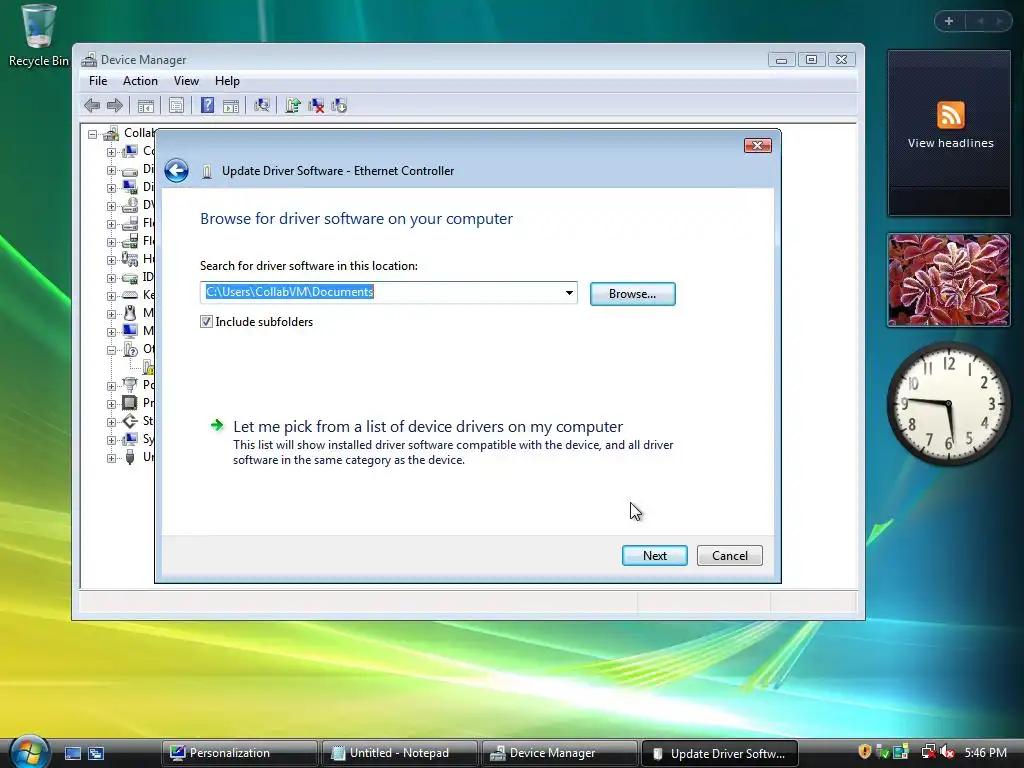Switch to the Personalization taskbar window
The height and width of the screenshot is (768, 1024).
240,753
